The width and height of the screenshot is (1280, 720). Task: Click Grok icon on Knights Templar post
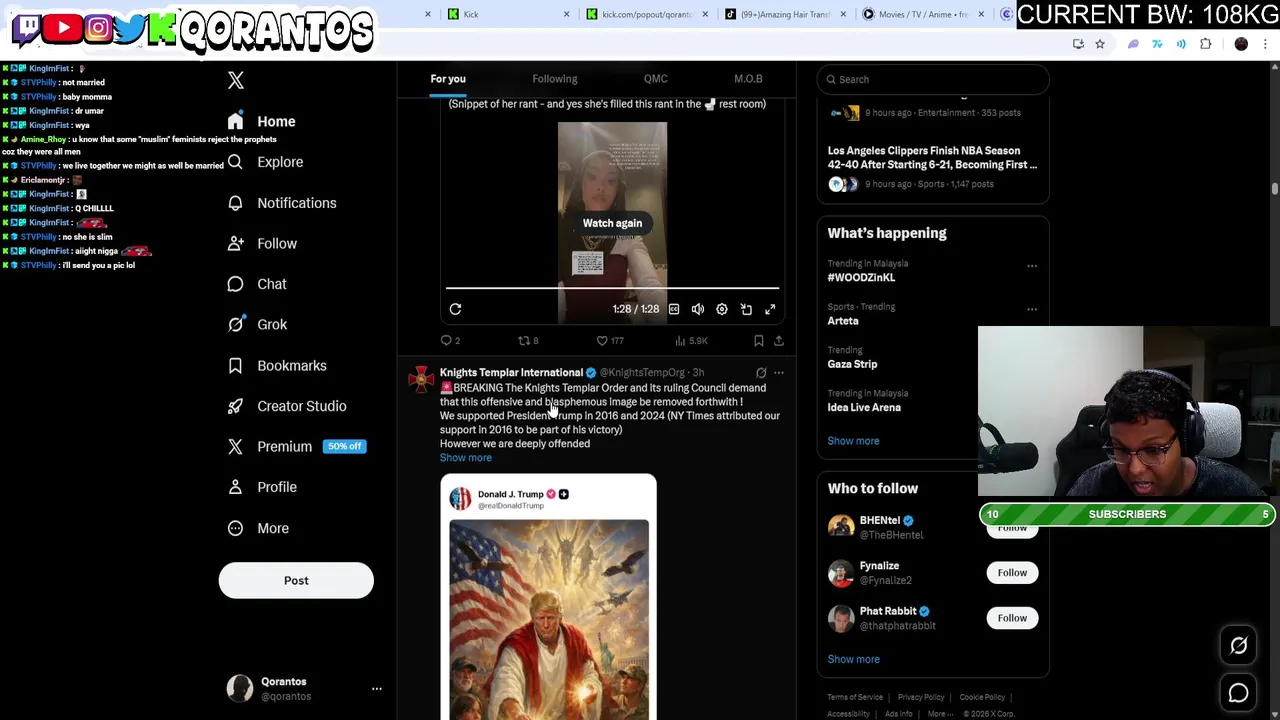pos(761,373)
